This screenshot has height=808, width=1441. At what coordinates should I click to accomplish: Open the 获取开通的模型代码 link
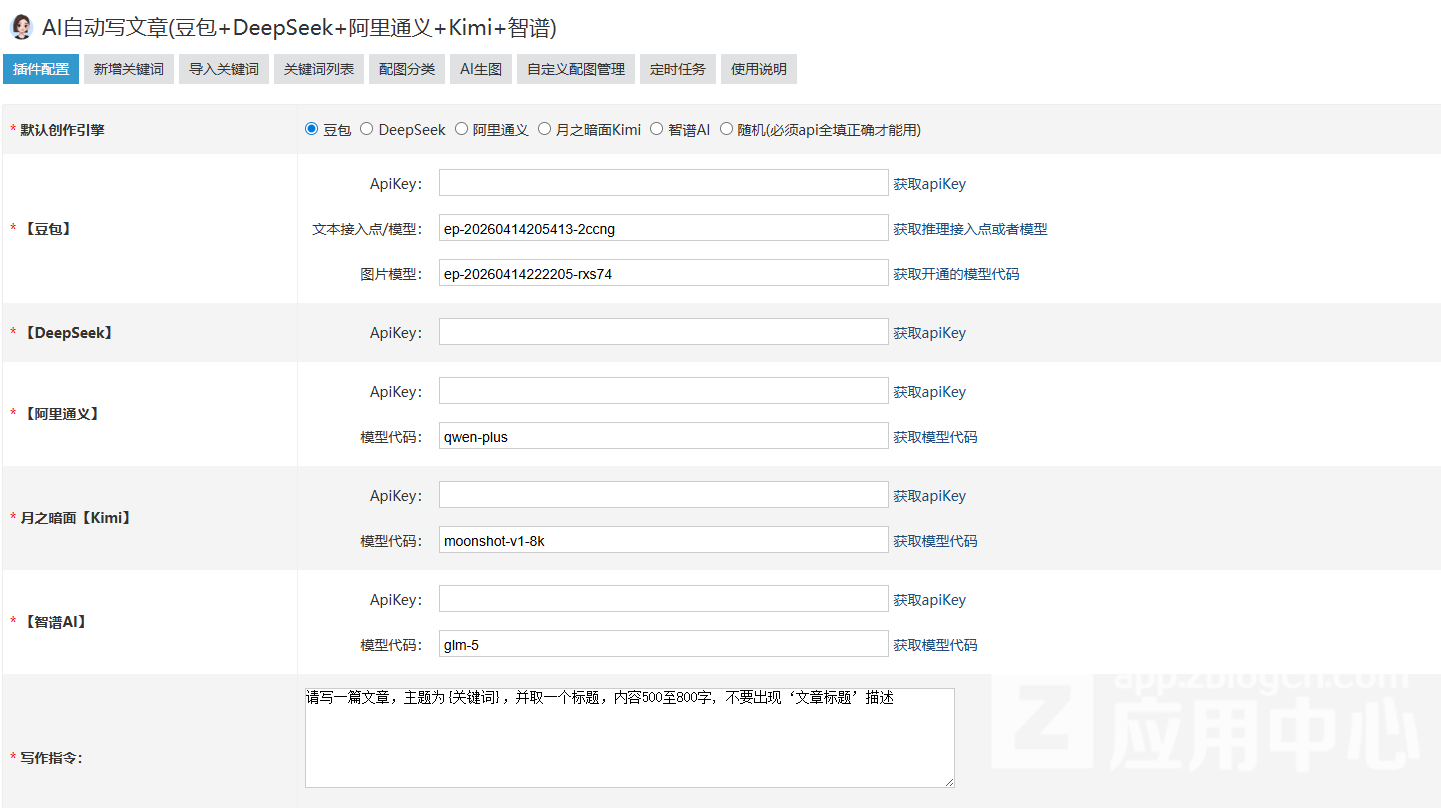956,274
